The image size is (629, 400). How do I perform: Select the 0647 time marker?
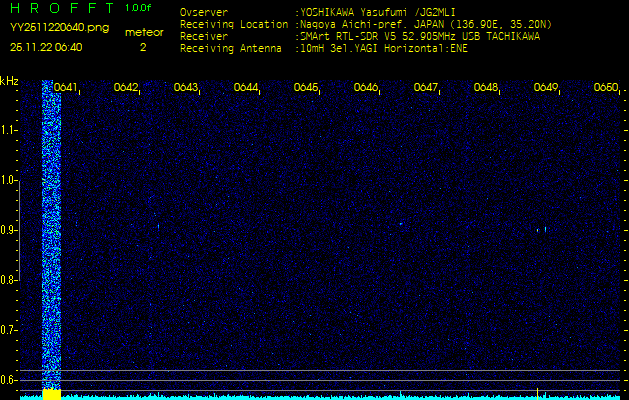[x=426, y=88]
